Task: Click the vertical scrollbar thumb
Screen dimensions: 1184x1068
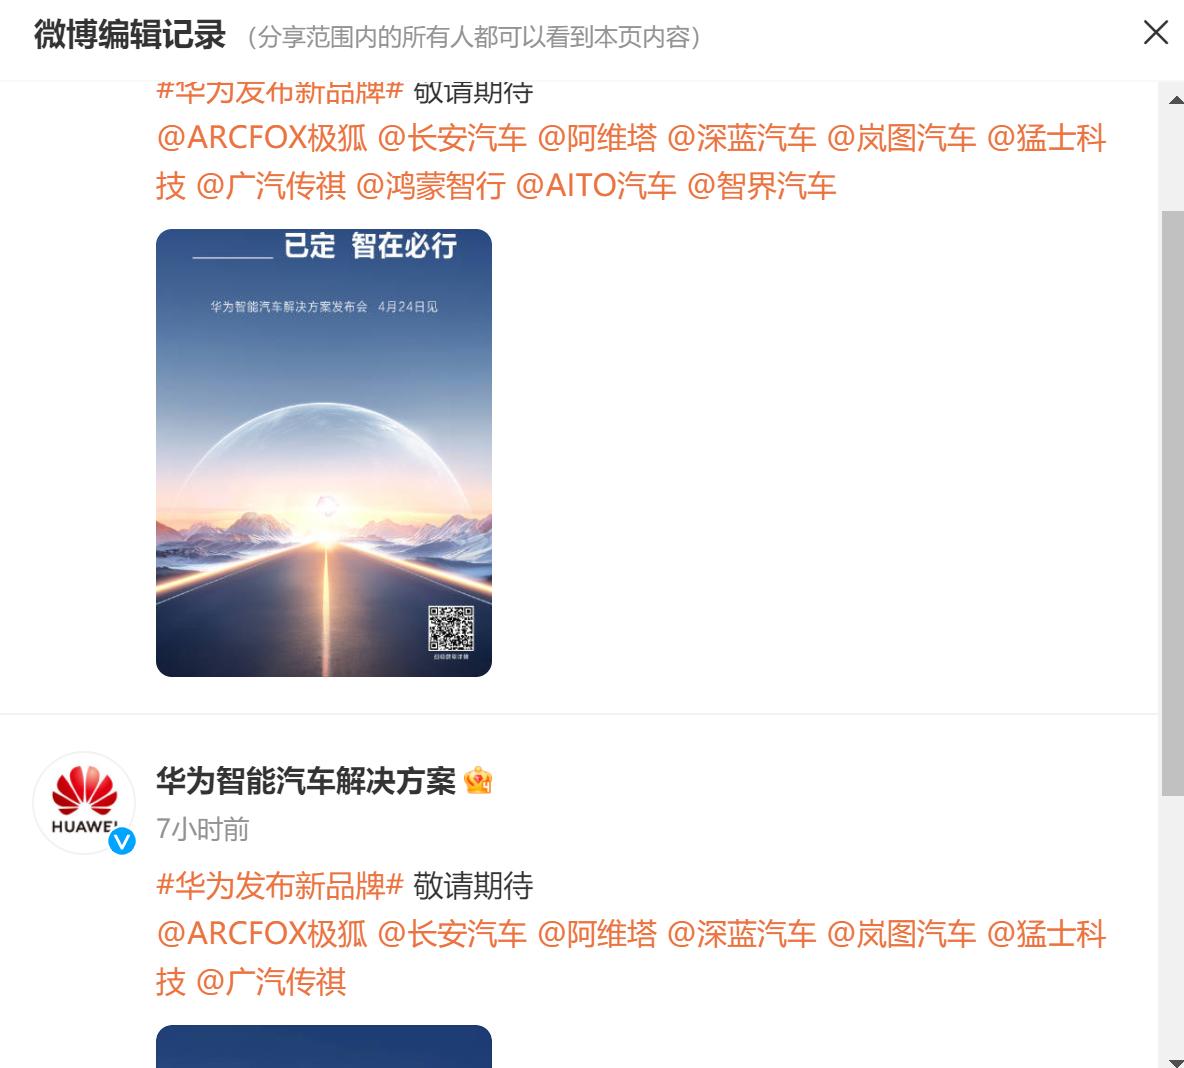Action: [x=1172, y=503]
